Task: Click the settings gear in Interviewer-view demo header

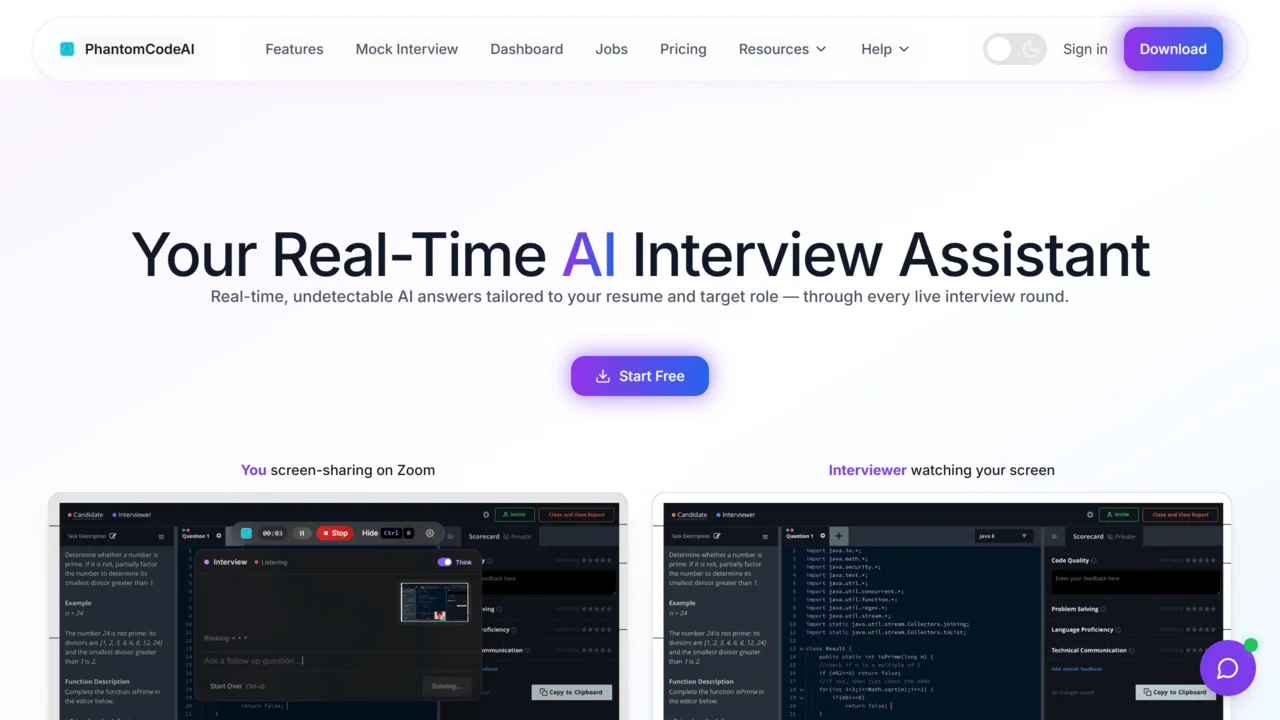Action: click(1090, 515)
